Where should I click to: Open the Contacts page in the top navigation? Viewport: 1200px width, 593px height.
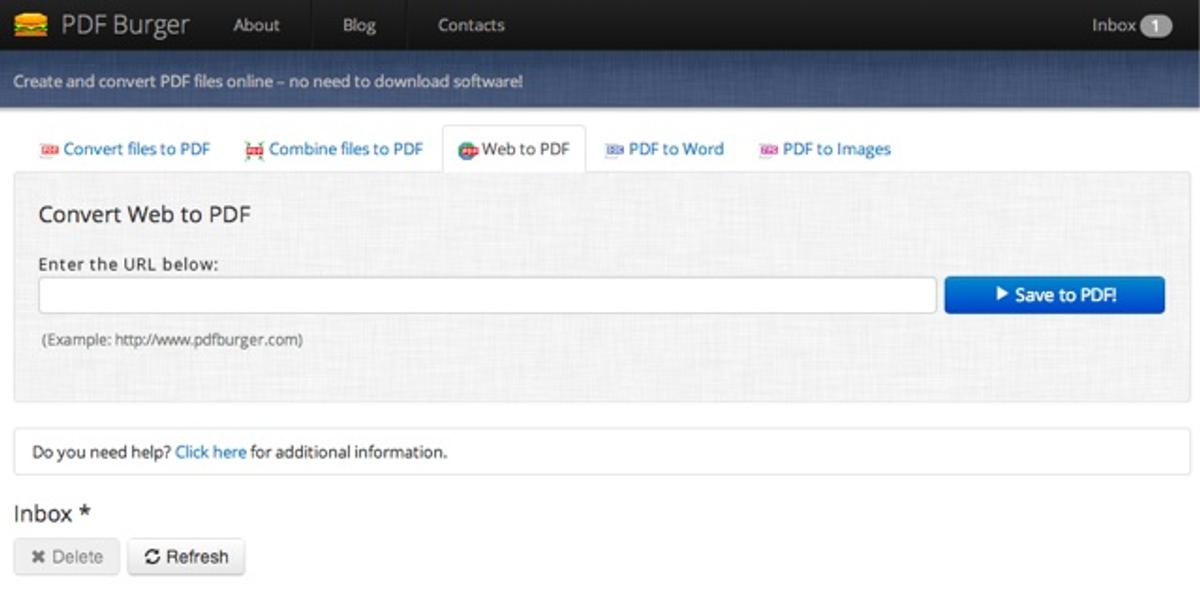point(471,25)
